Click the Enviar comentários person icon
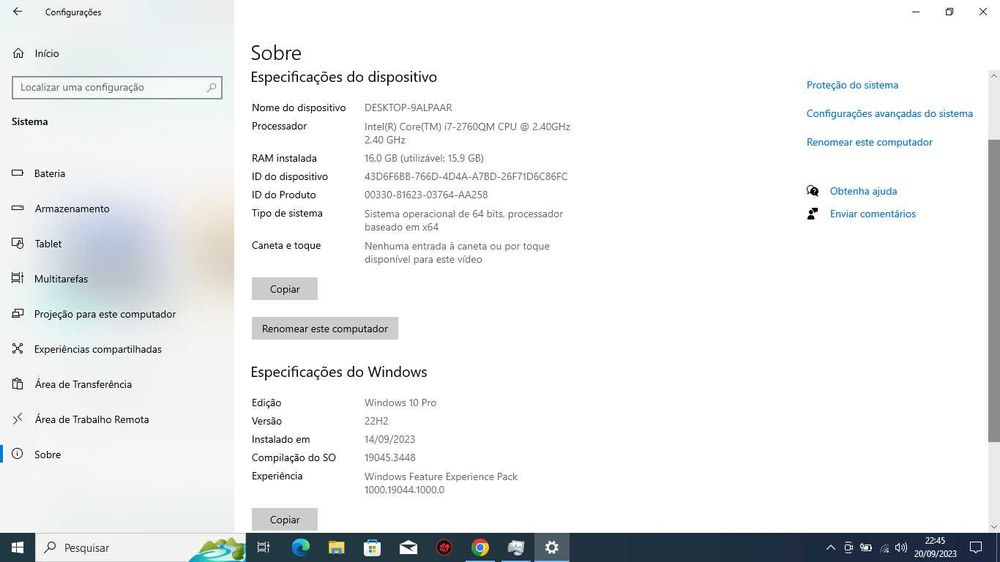This screenshot has height=562, width=1000. [x=812, y=214]
